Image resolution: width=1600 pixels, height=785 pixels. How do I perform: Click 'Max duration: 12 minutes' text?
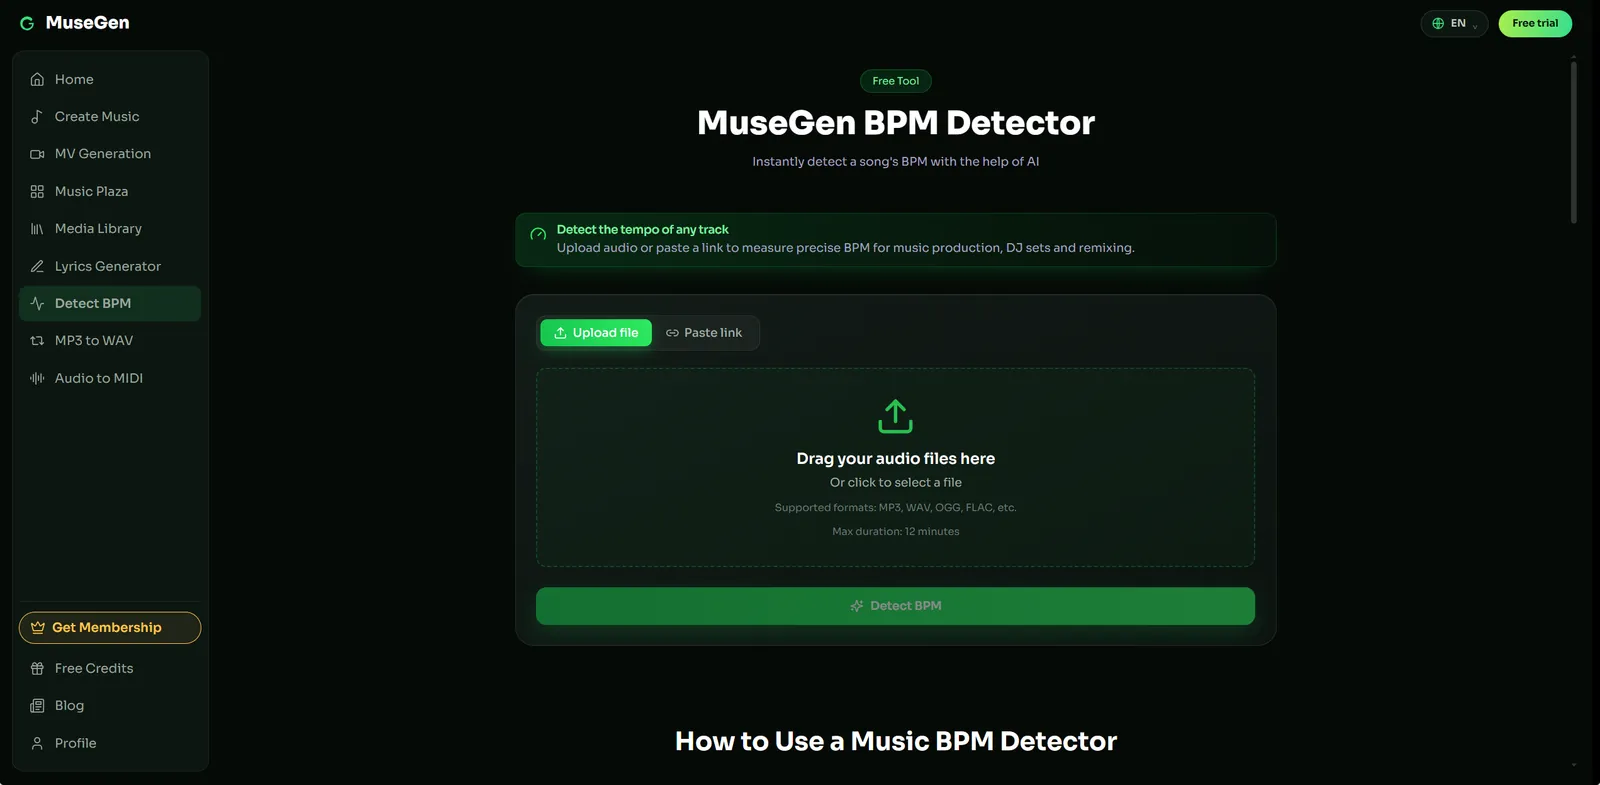[896, 531]
